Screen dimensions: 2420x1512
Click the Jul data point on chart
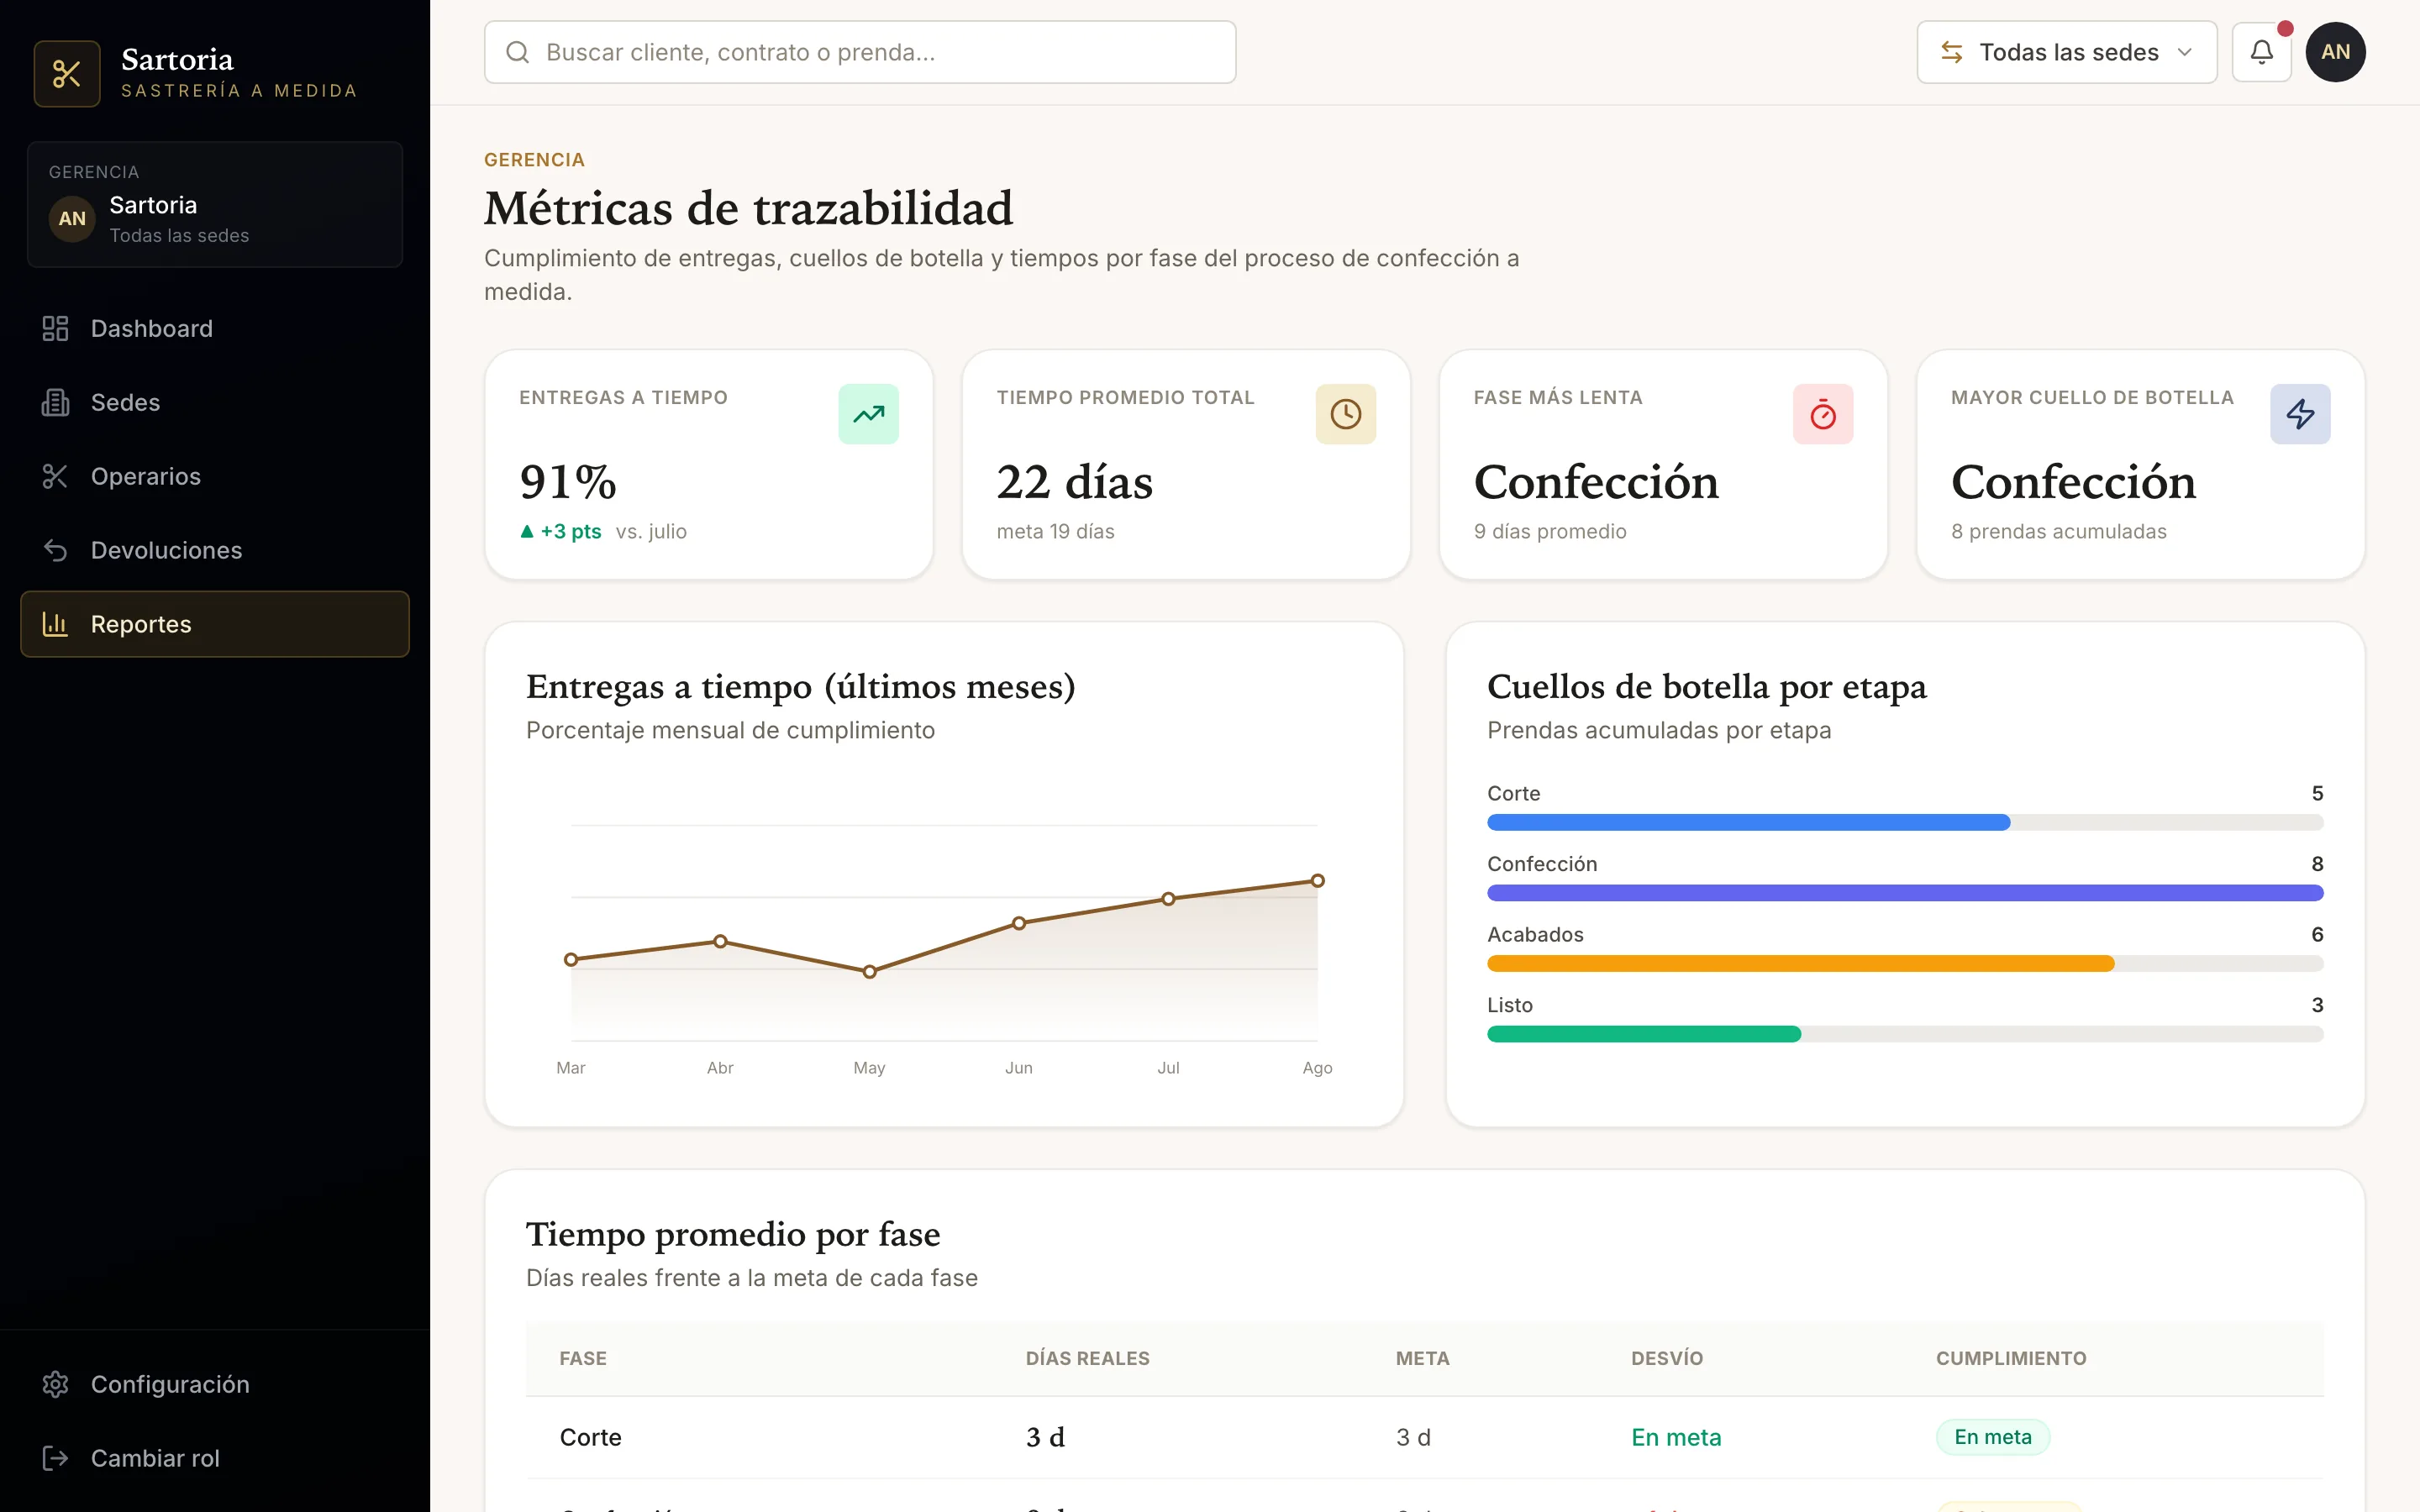tap(1168, 900)
